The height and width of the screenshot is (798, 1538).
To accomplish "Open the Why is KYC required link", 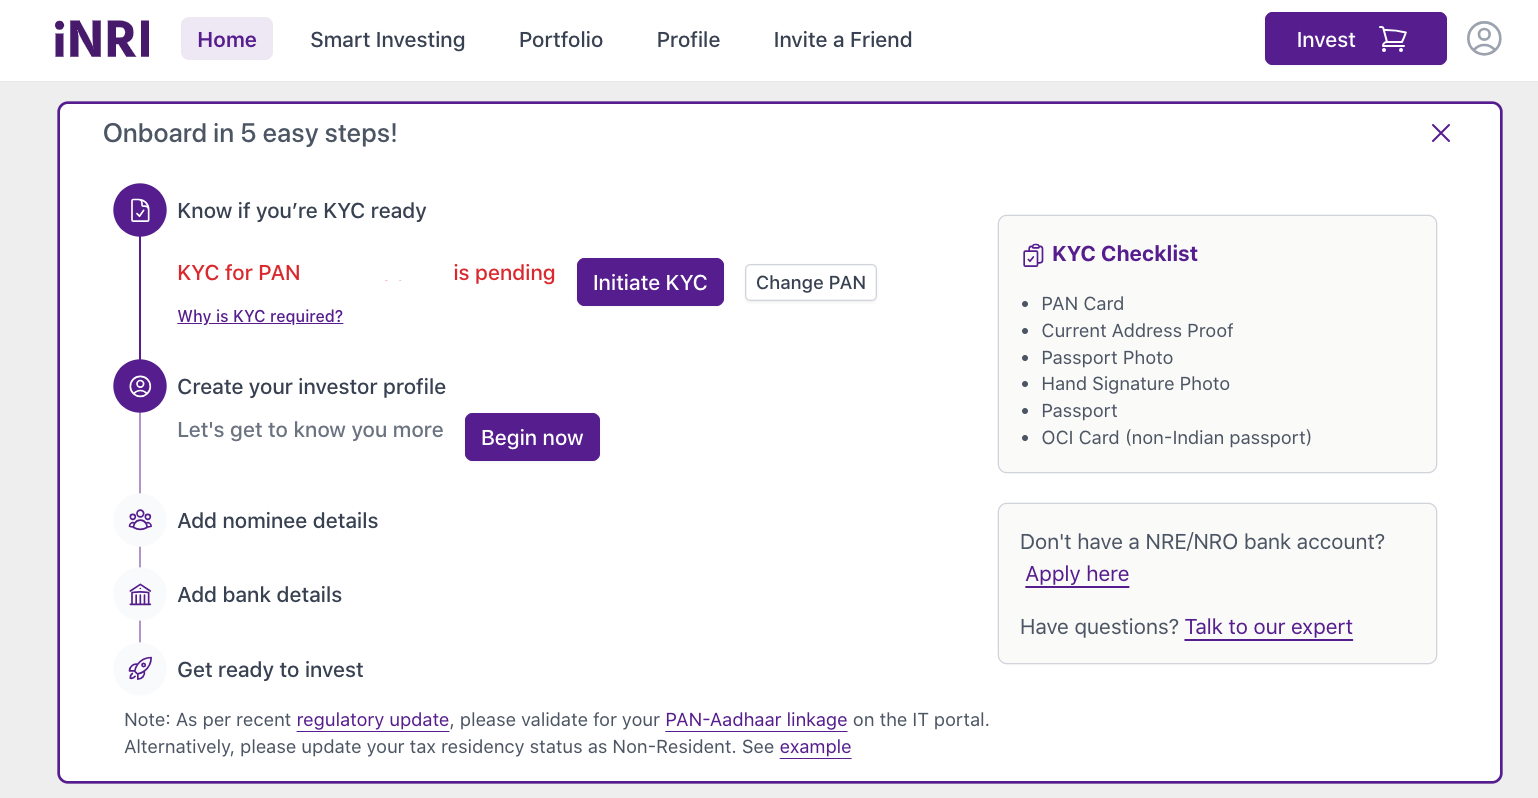I will (x=260, y=316).
